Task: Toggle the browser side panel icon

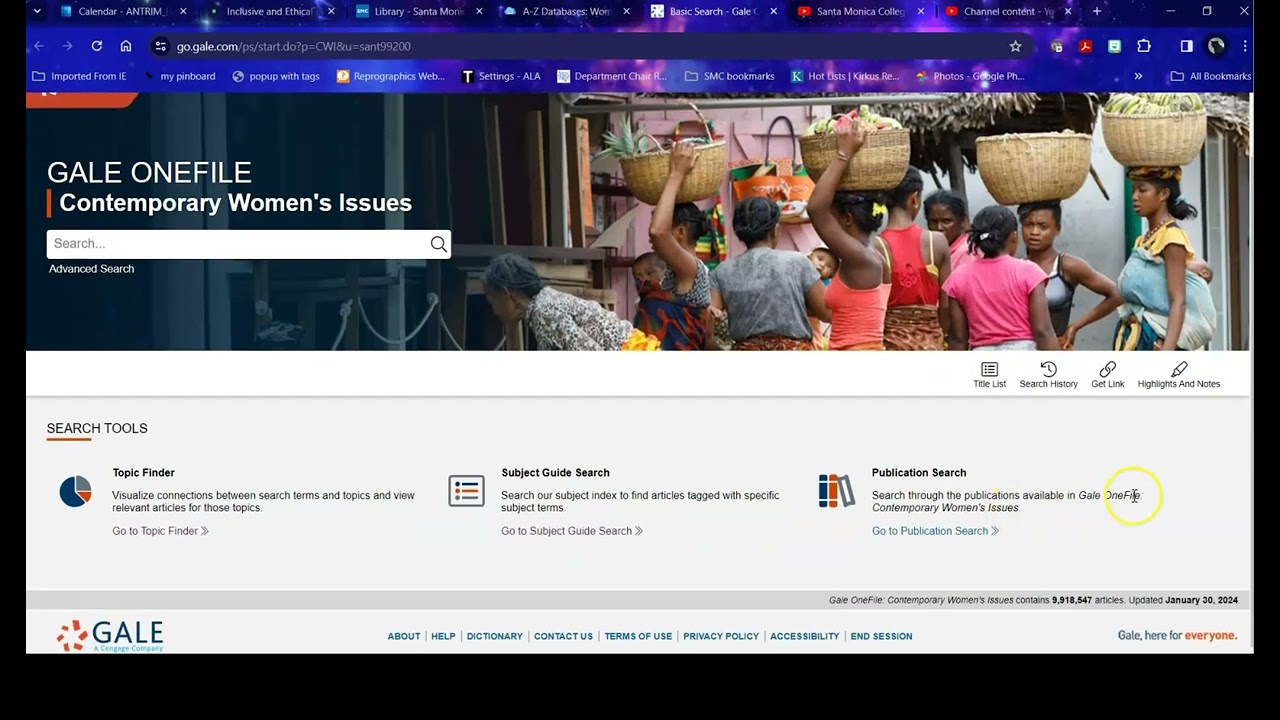Action: [x=1186, y=46]
